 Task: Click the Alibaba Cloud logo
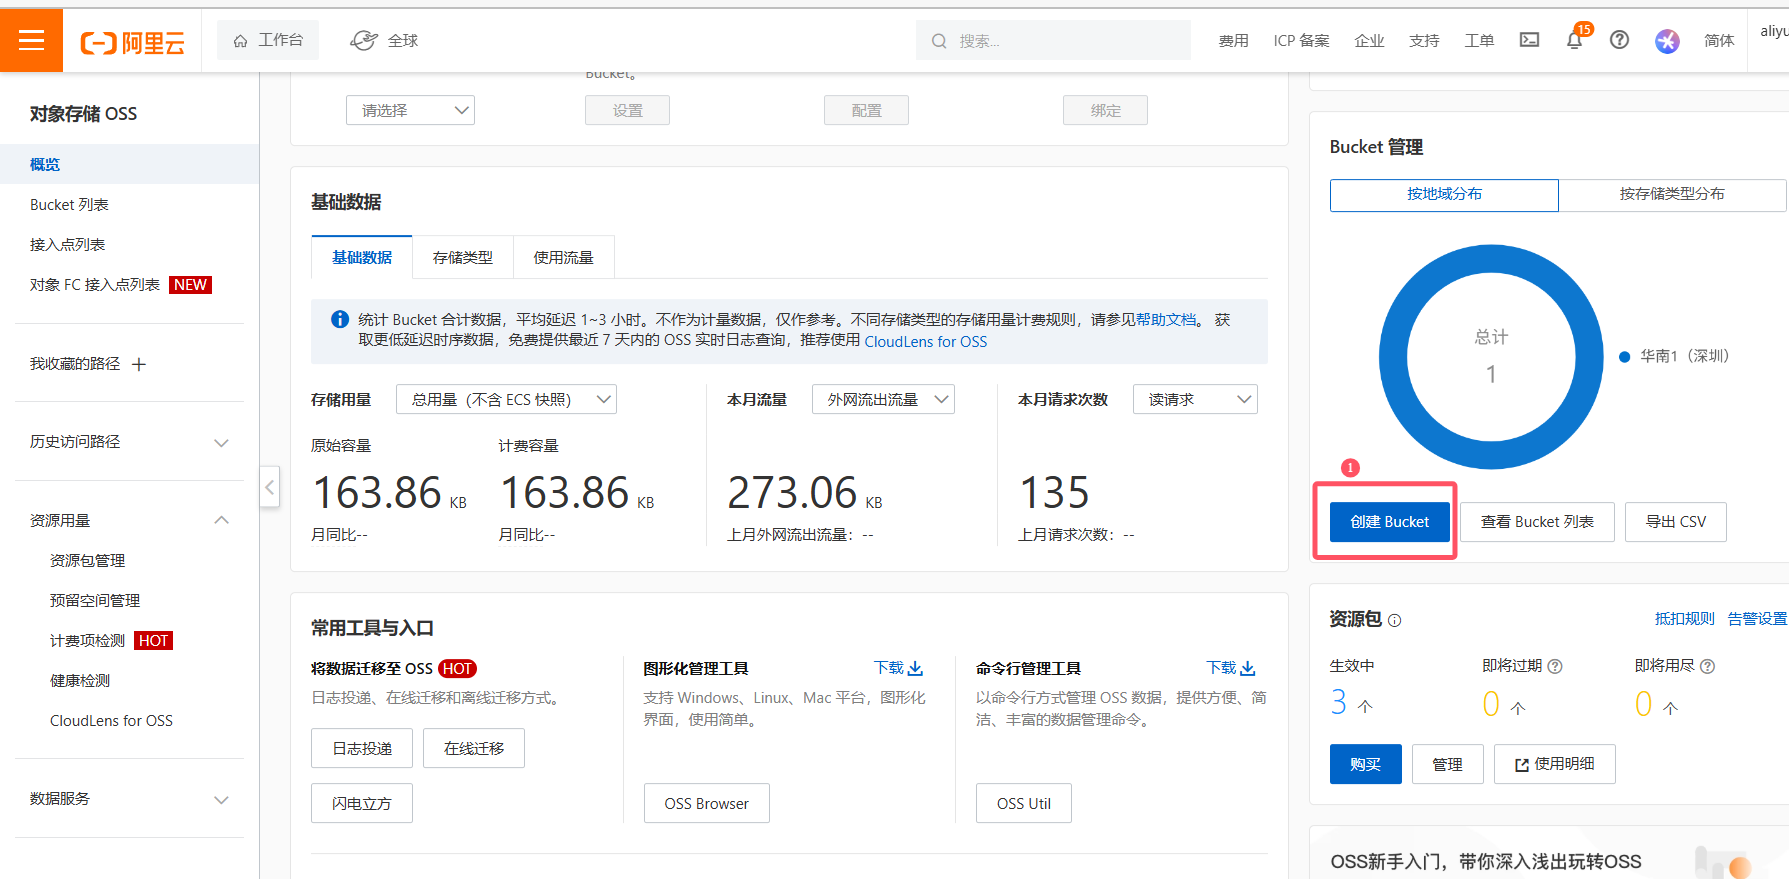133,42
